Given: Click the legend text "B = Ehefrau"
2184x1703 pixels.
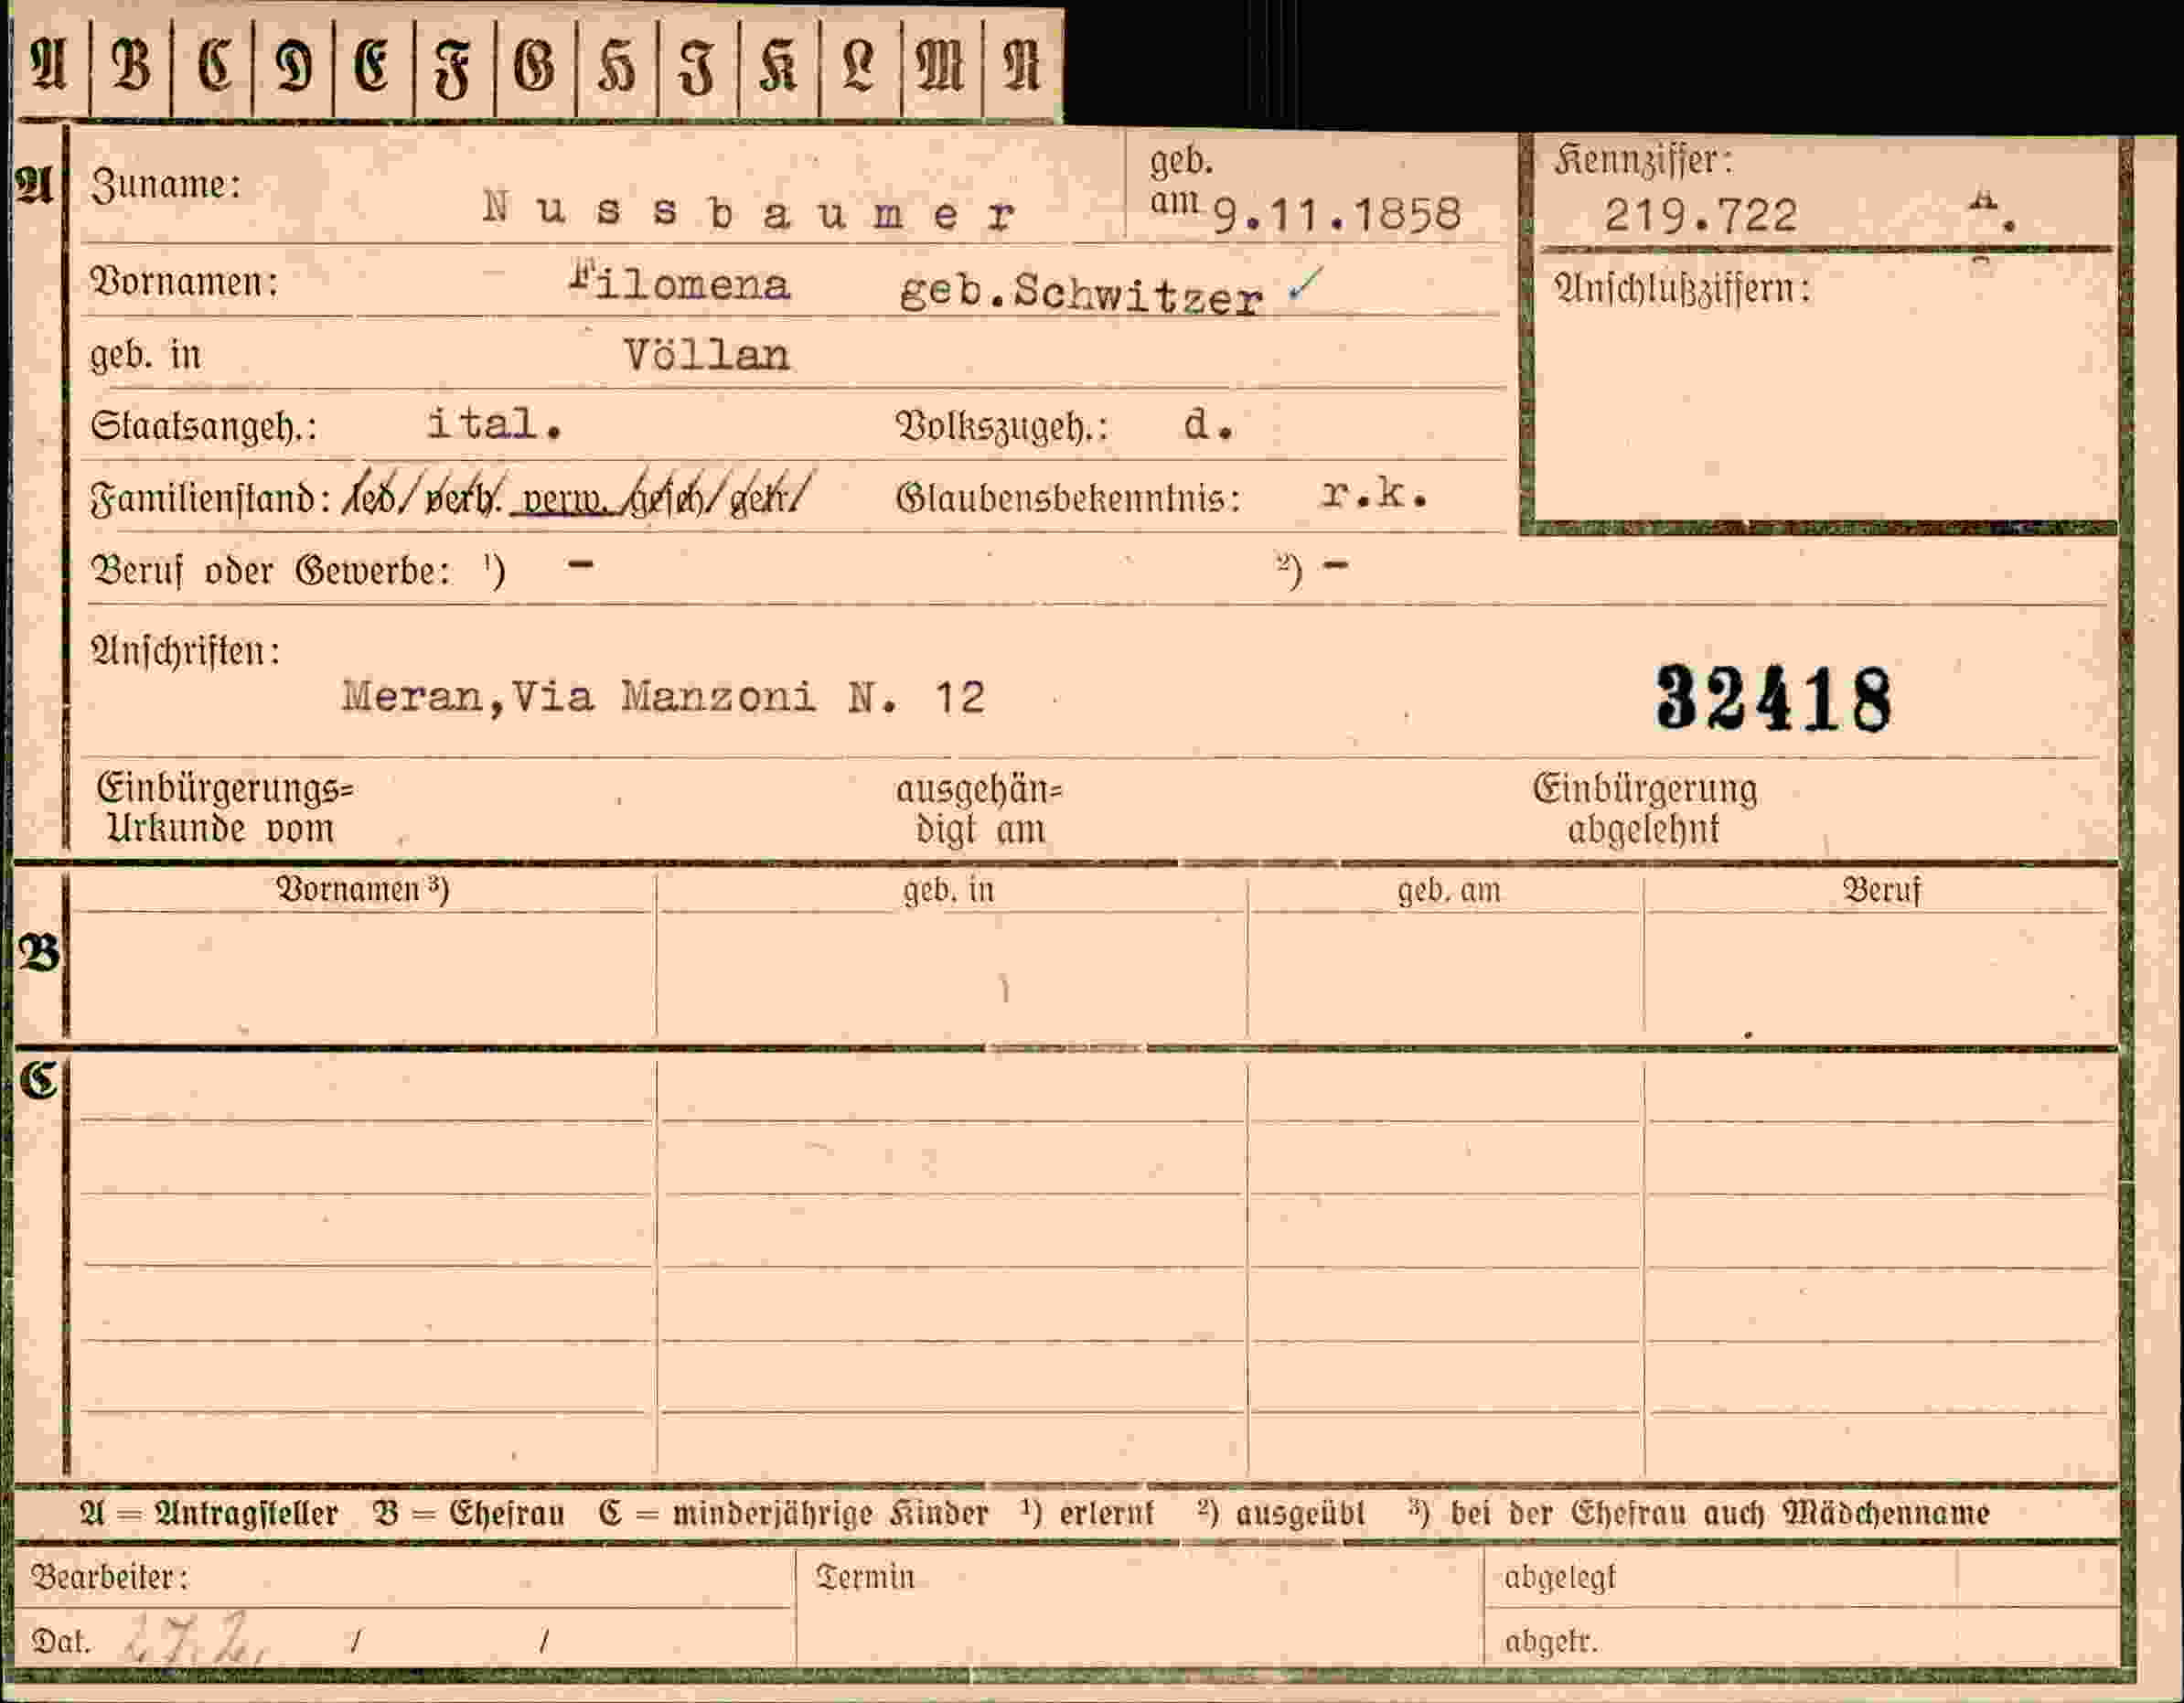Looking at the screenshot, I should point(469,1514).
